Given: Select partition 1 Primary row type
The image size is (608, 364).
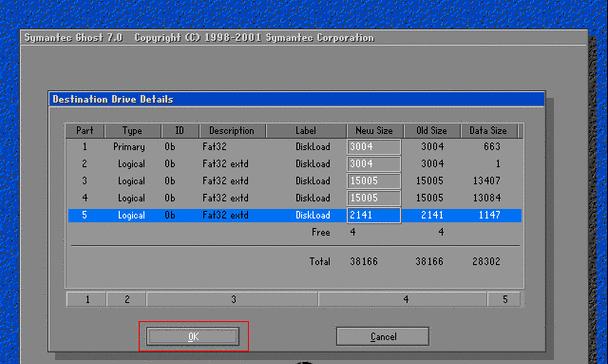Looking at the screenshot, I should coord(129,147).
